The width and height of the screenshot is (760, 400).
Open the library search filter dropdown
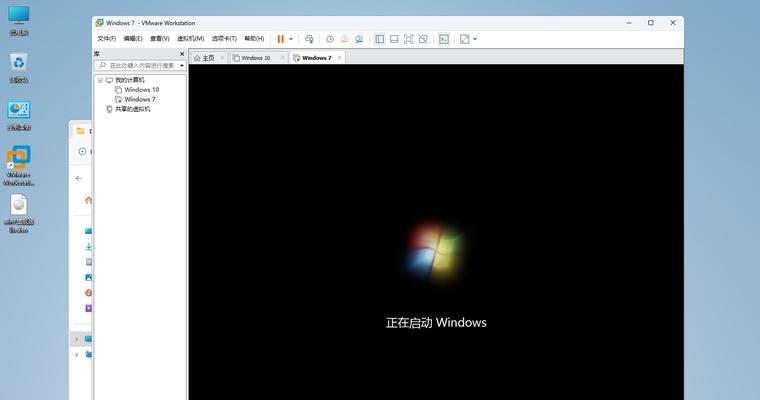tap(182, 65)
